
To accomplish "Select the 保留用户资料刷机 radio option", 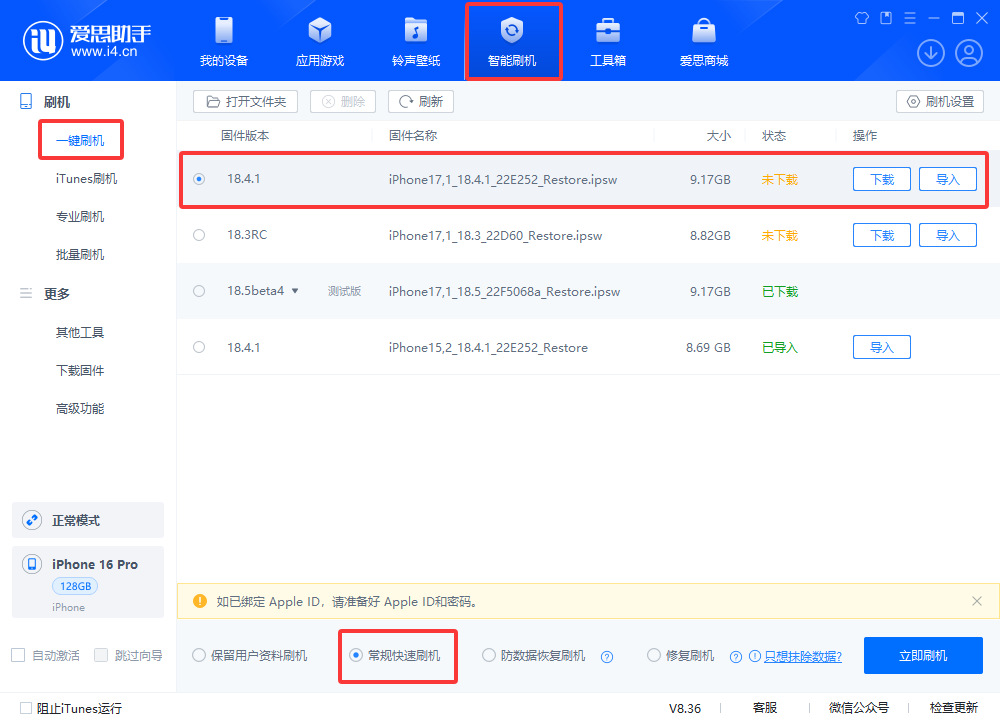I will tap(199, 656).
